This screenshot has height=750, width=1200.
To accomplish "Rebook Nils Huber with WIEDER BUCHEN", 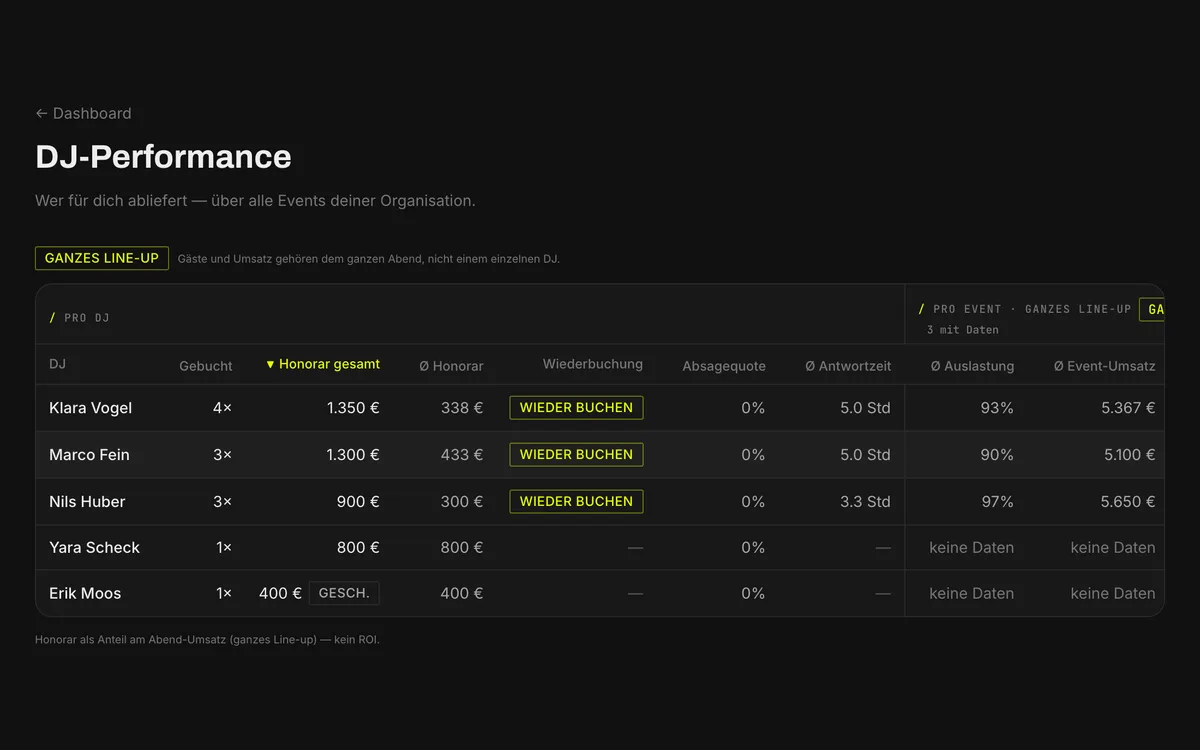I will (576, 501).
